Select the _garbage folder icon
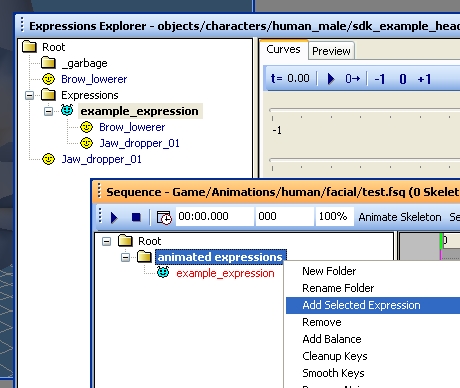This screenshot has width=460, height=388. point(48,62)
